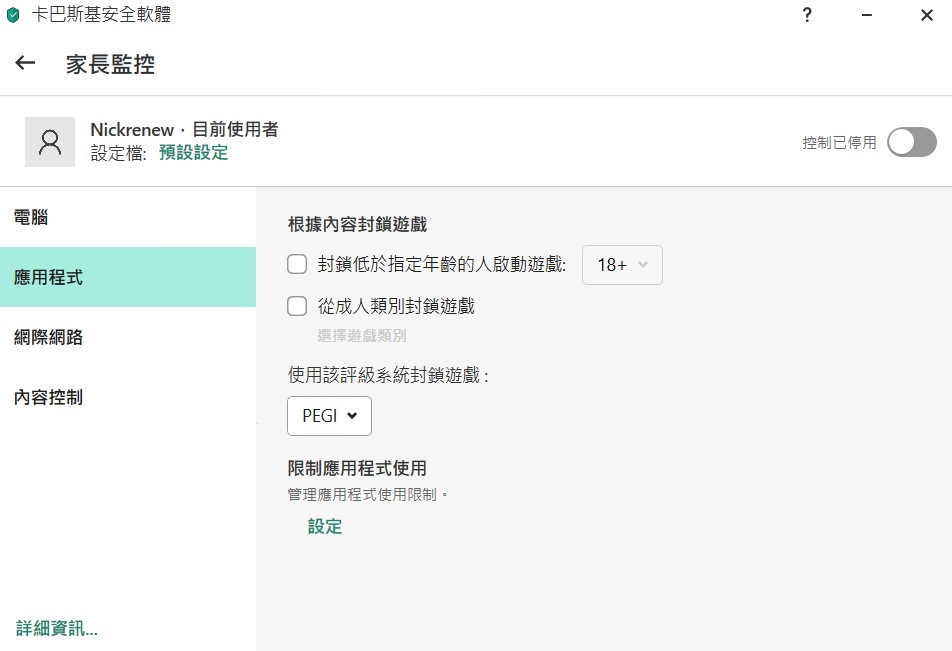
Task: Click the 家長監控 page title
Action: [110, 64]
